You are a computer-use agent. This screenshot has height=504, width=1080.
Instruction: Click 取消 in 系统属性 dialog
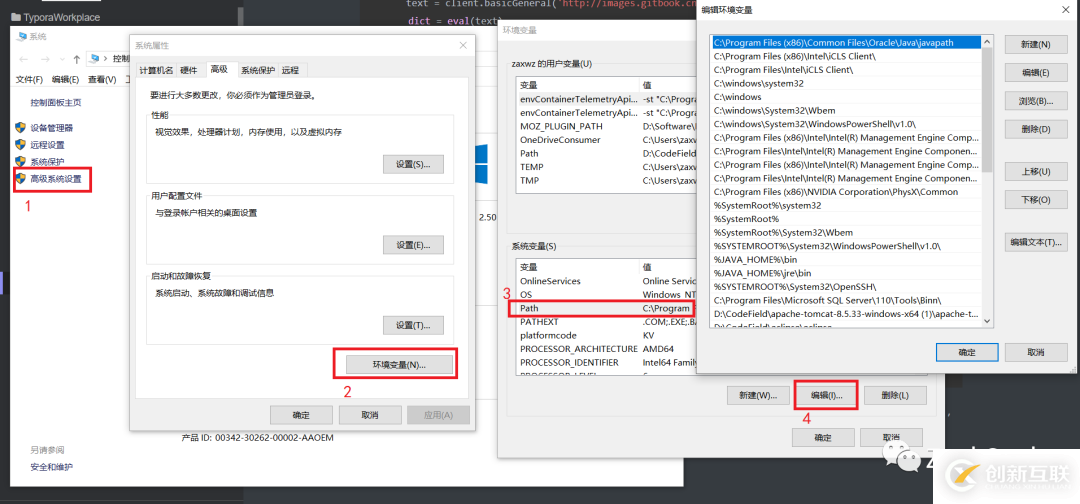pyautogui.click(x=369, y=415)
